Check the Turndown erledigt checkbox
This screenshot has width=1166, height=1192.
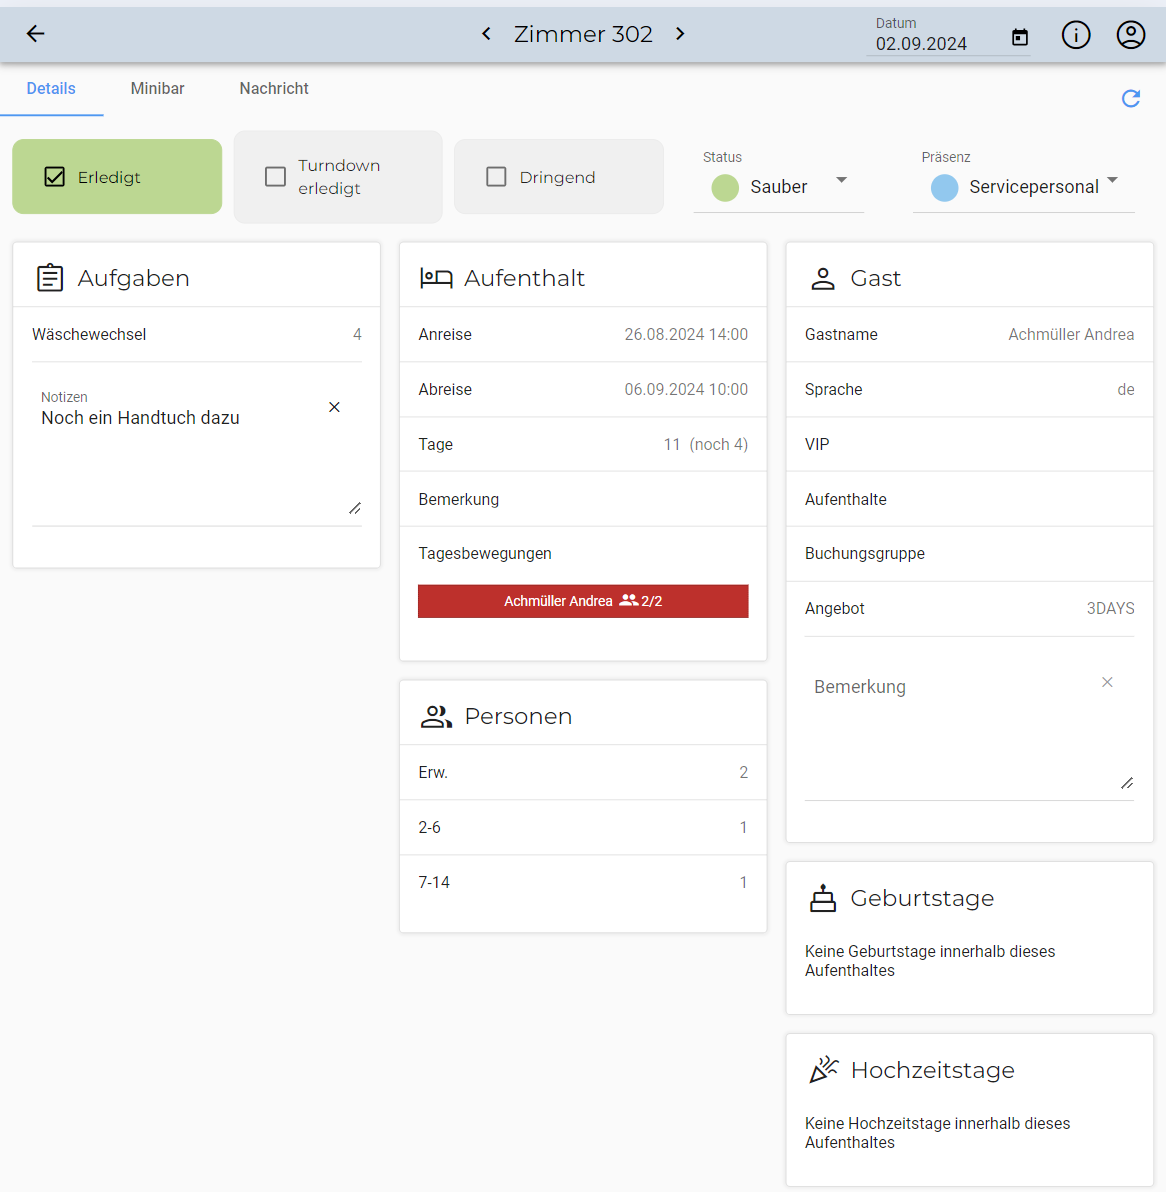coord(276,177)
